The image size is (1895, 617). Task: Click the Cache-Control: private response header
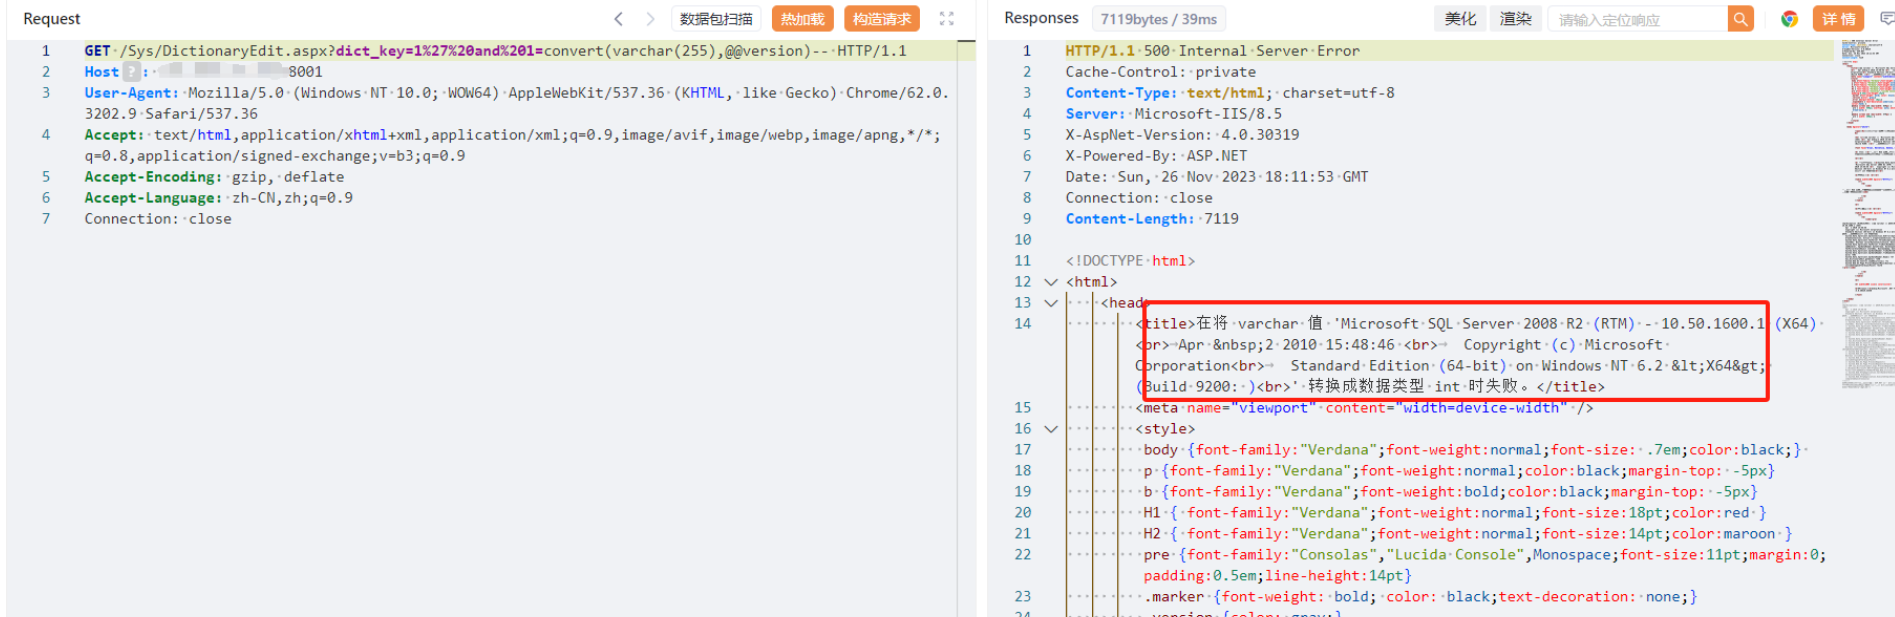tap(1160, 72)
